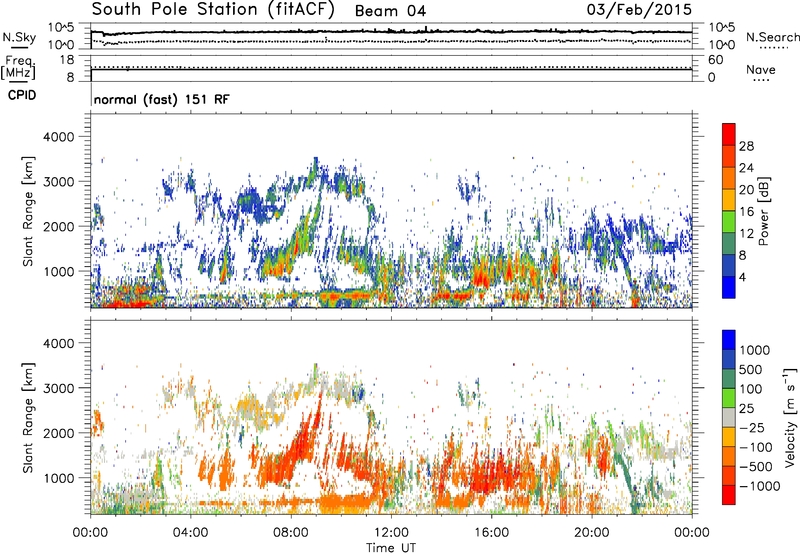Click the 'Freq. [MHz]' axis label
This screenshot has height=554, width=800.
[19, 68]
